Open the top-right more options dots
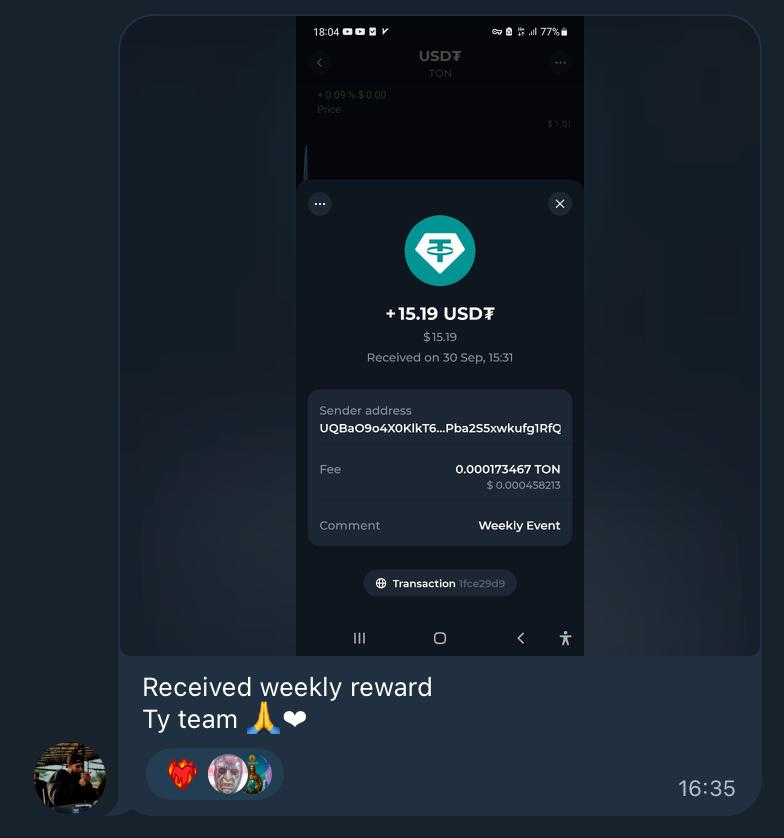The height and width of the screenshot is (838, 784). point(560,63)
